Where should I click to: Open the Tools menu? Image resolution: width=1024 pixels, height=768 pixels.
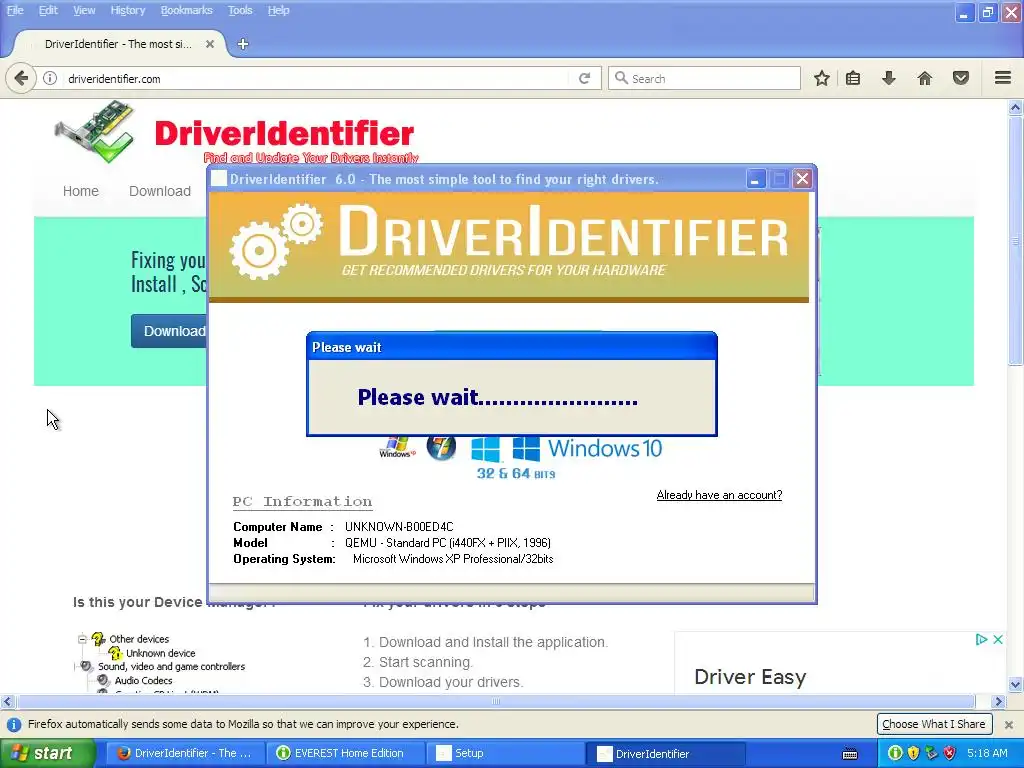pos(240,10)
